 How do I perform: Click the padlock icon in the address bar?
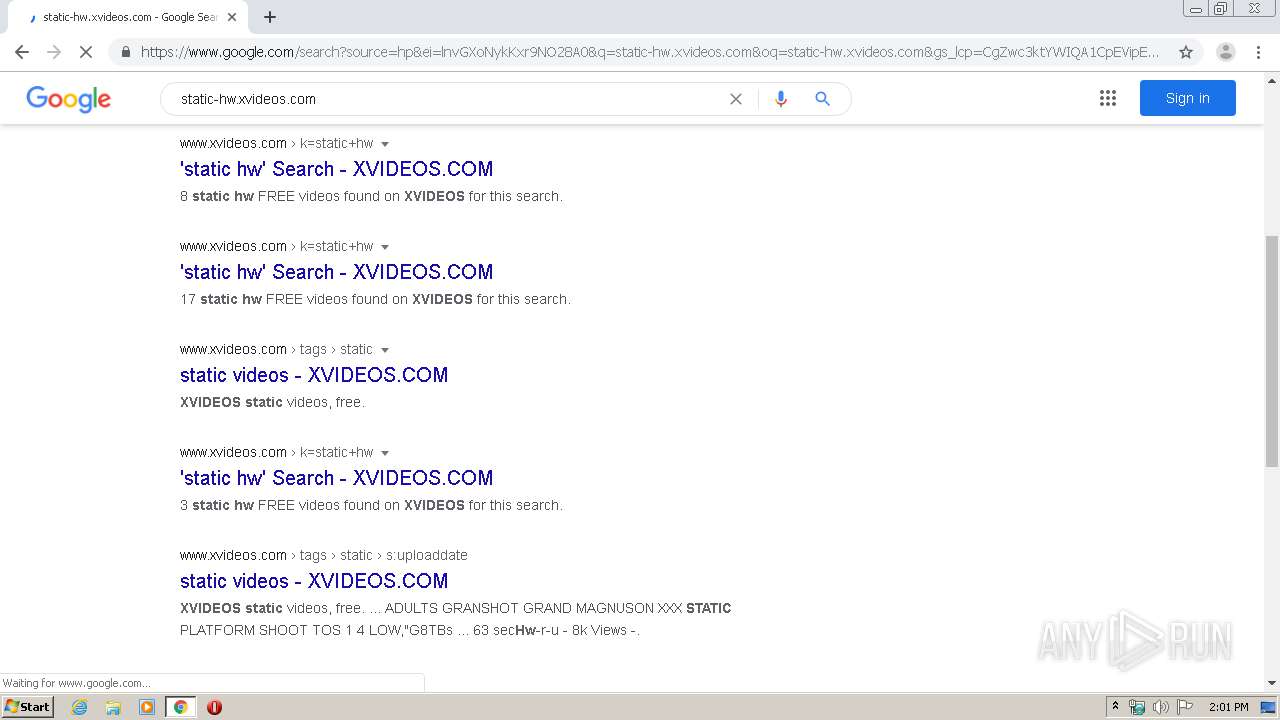(126, 52)
